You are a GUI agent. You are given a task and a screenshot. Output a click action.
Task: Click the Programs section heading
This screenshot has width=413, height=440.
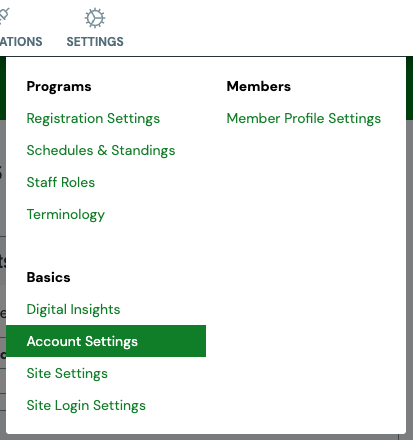[59, 87]
